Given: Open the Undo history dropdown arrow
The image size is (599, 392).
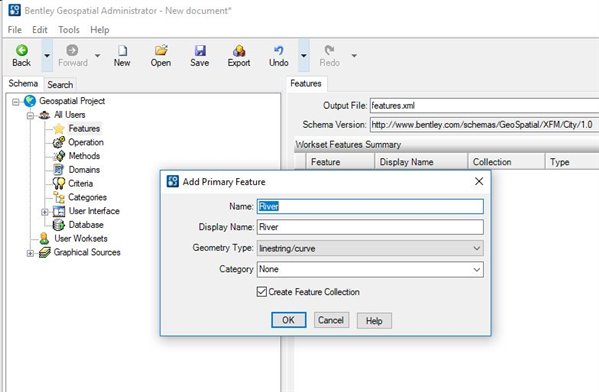Looking at the screenshot, I should [304, 56].
